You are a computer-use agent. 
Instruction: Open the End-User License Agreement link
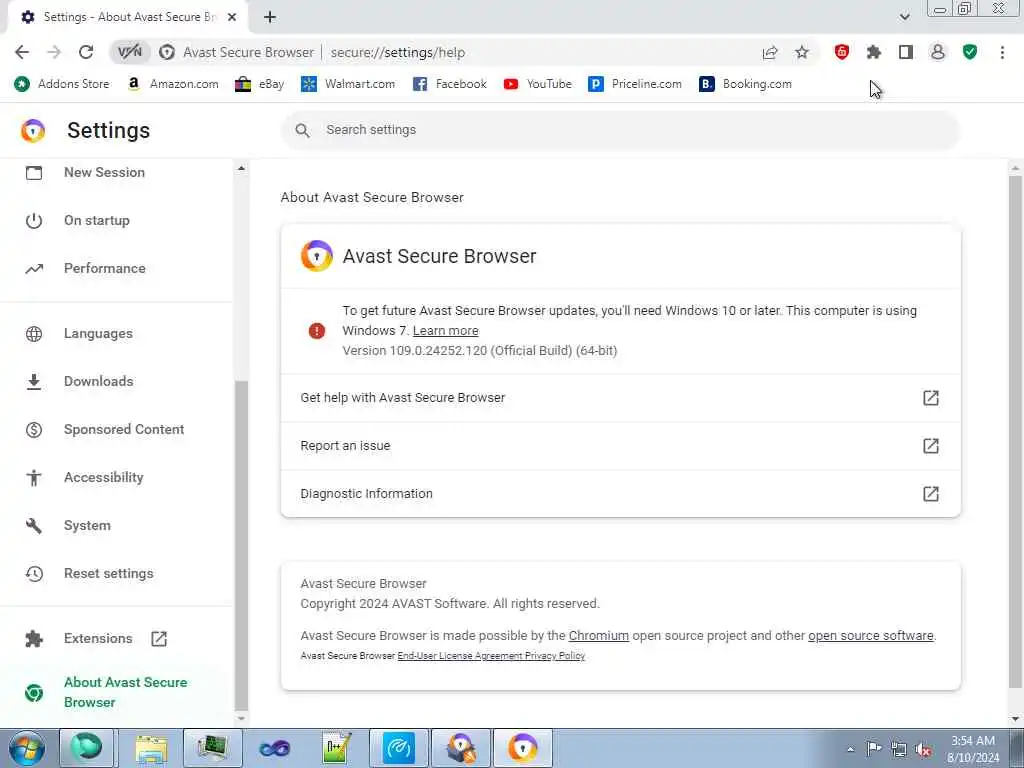coord(460,656)
